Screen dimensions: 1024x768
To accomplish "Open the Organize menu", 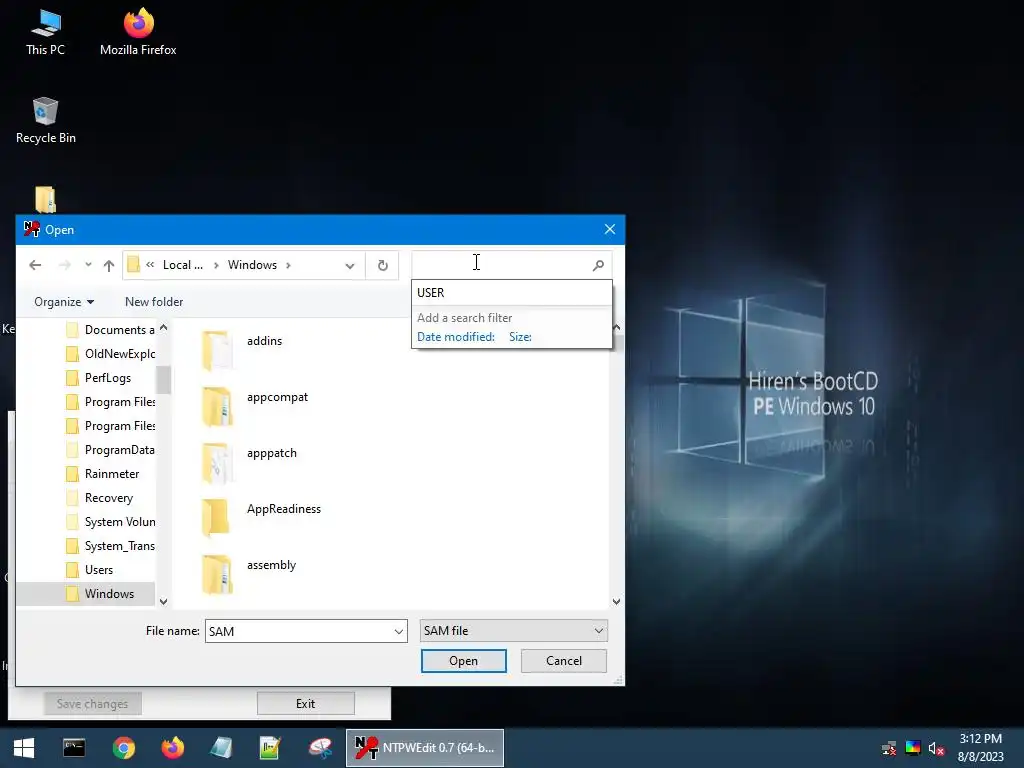I will coord(64,302).
